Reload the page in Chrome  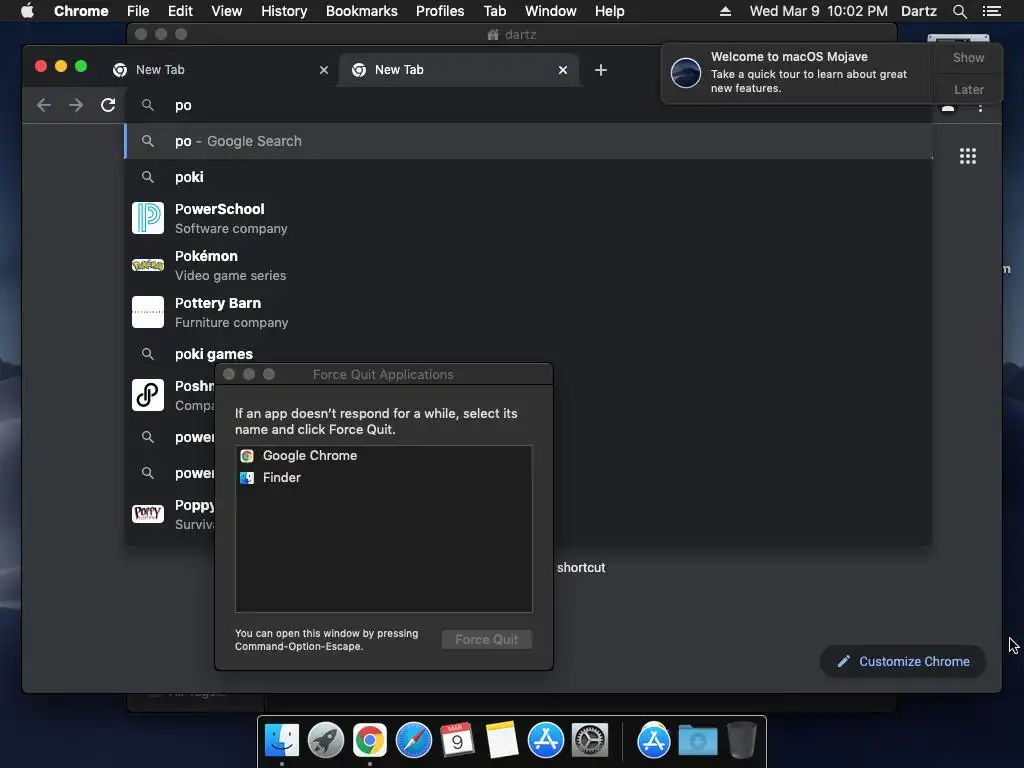point(108,105)
